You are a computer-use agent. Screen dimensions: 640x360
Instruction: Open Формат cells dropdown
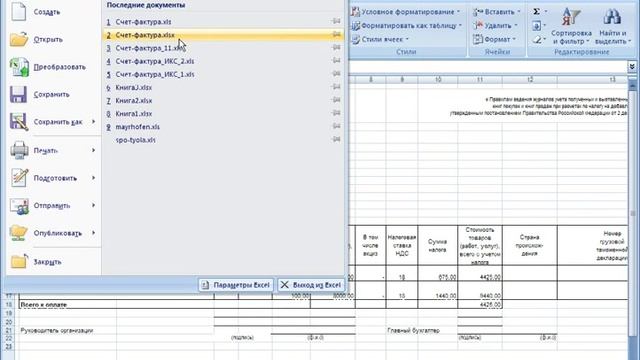pos(495,39)
